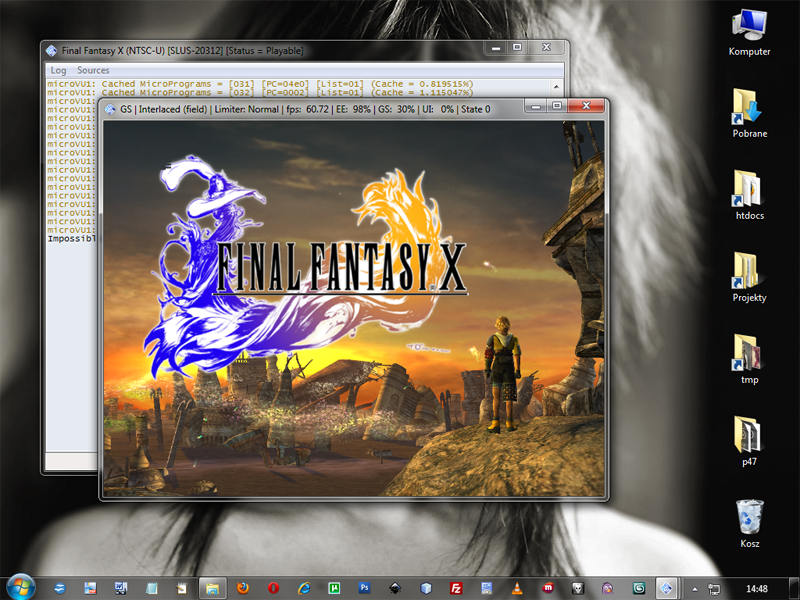Open the htdocs folder shortcut
The width and height of the screenshot is (800, 600).
click(x=749, y=195)
